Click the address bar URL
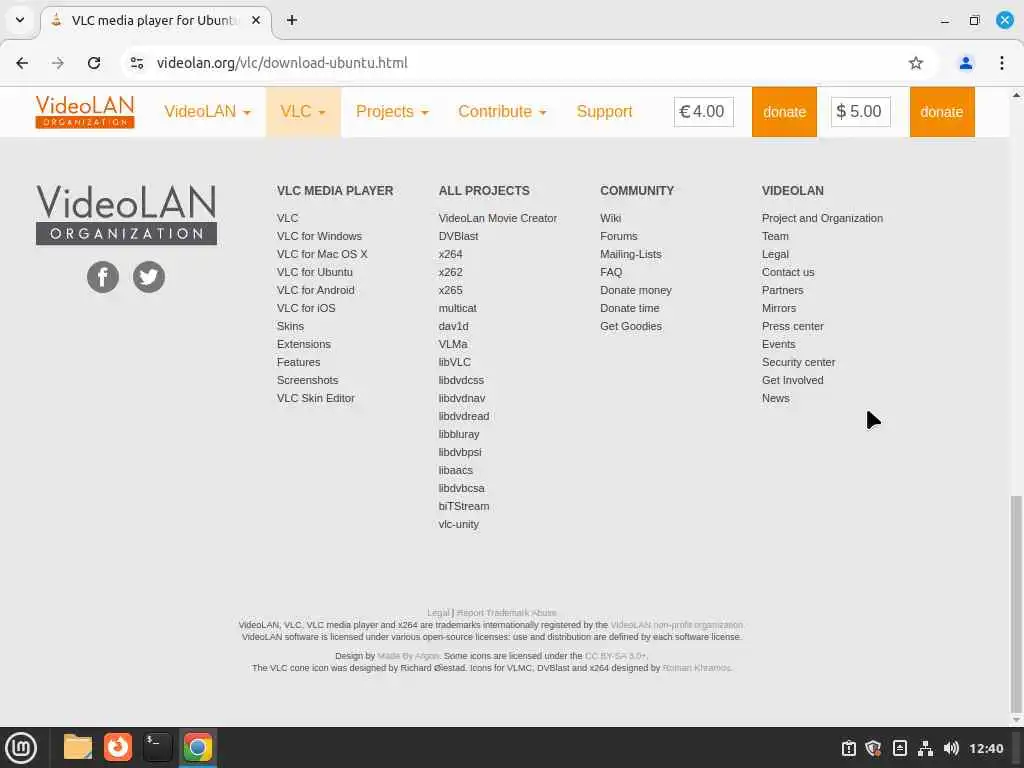 (282, 63)
